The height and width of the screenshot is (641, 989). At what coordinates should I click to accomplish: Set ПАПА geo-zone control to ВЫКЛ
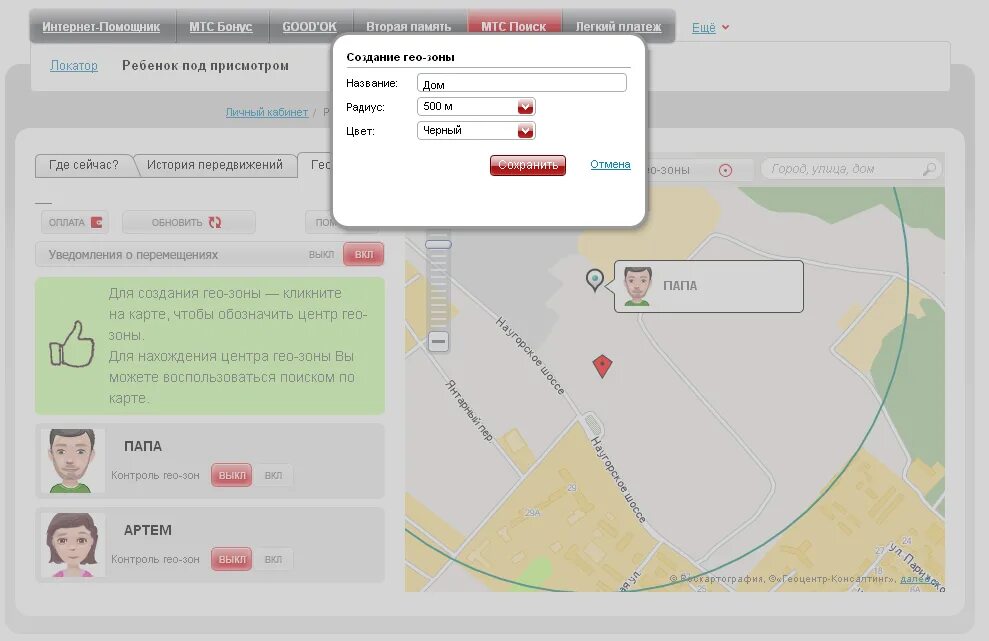point(231,475)
